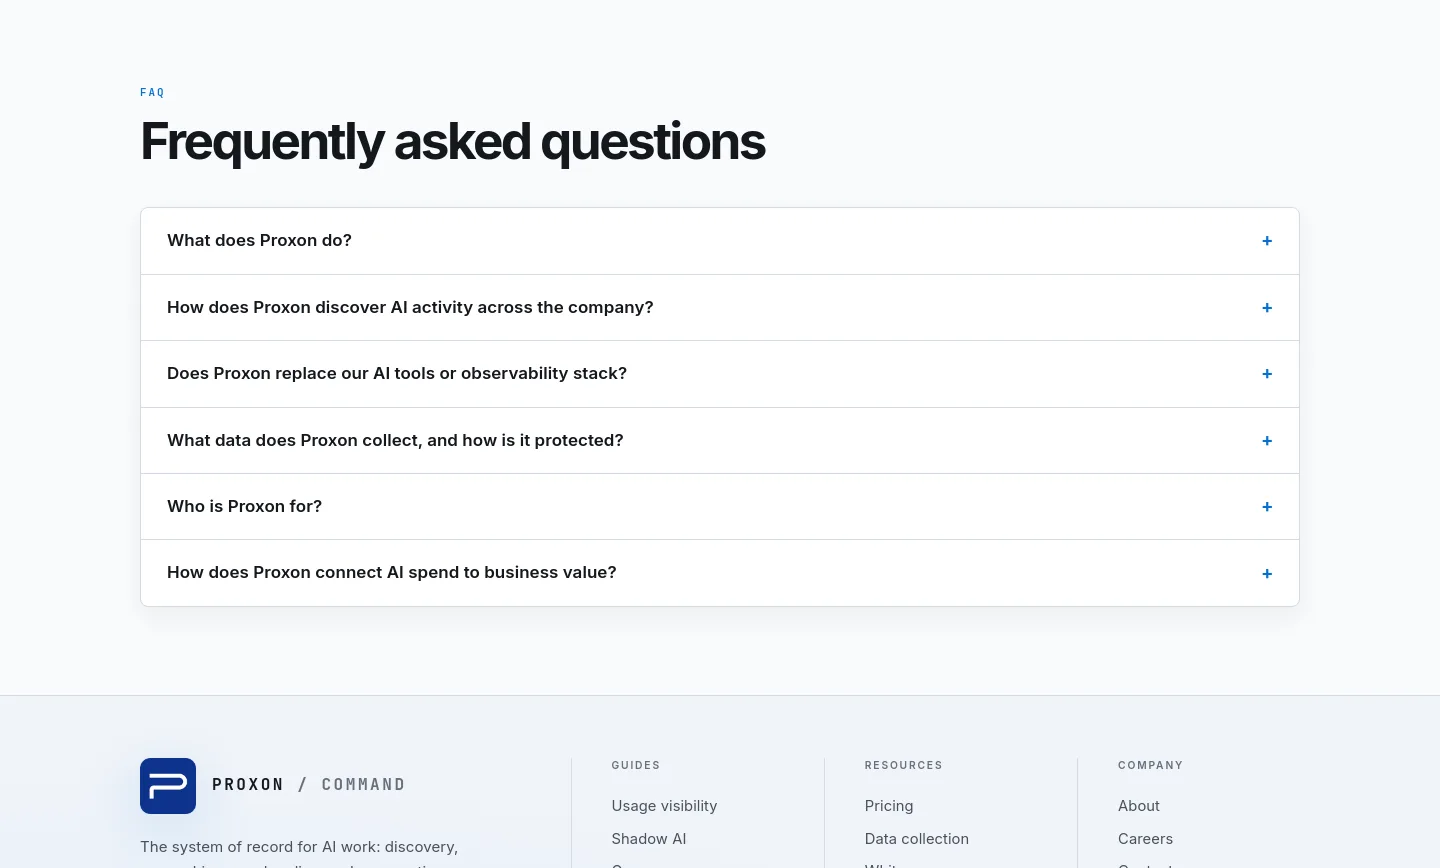Click the COMPANY footer column heading
The width and height of the screenshot is (1440, 868).
pyautogui.click(x=1150, y=765)
